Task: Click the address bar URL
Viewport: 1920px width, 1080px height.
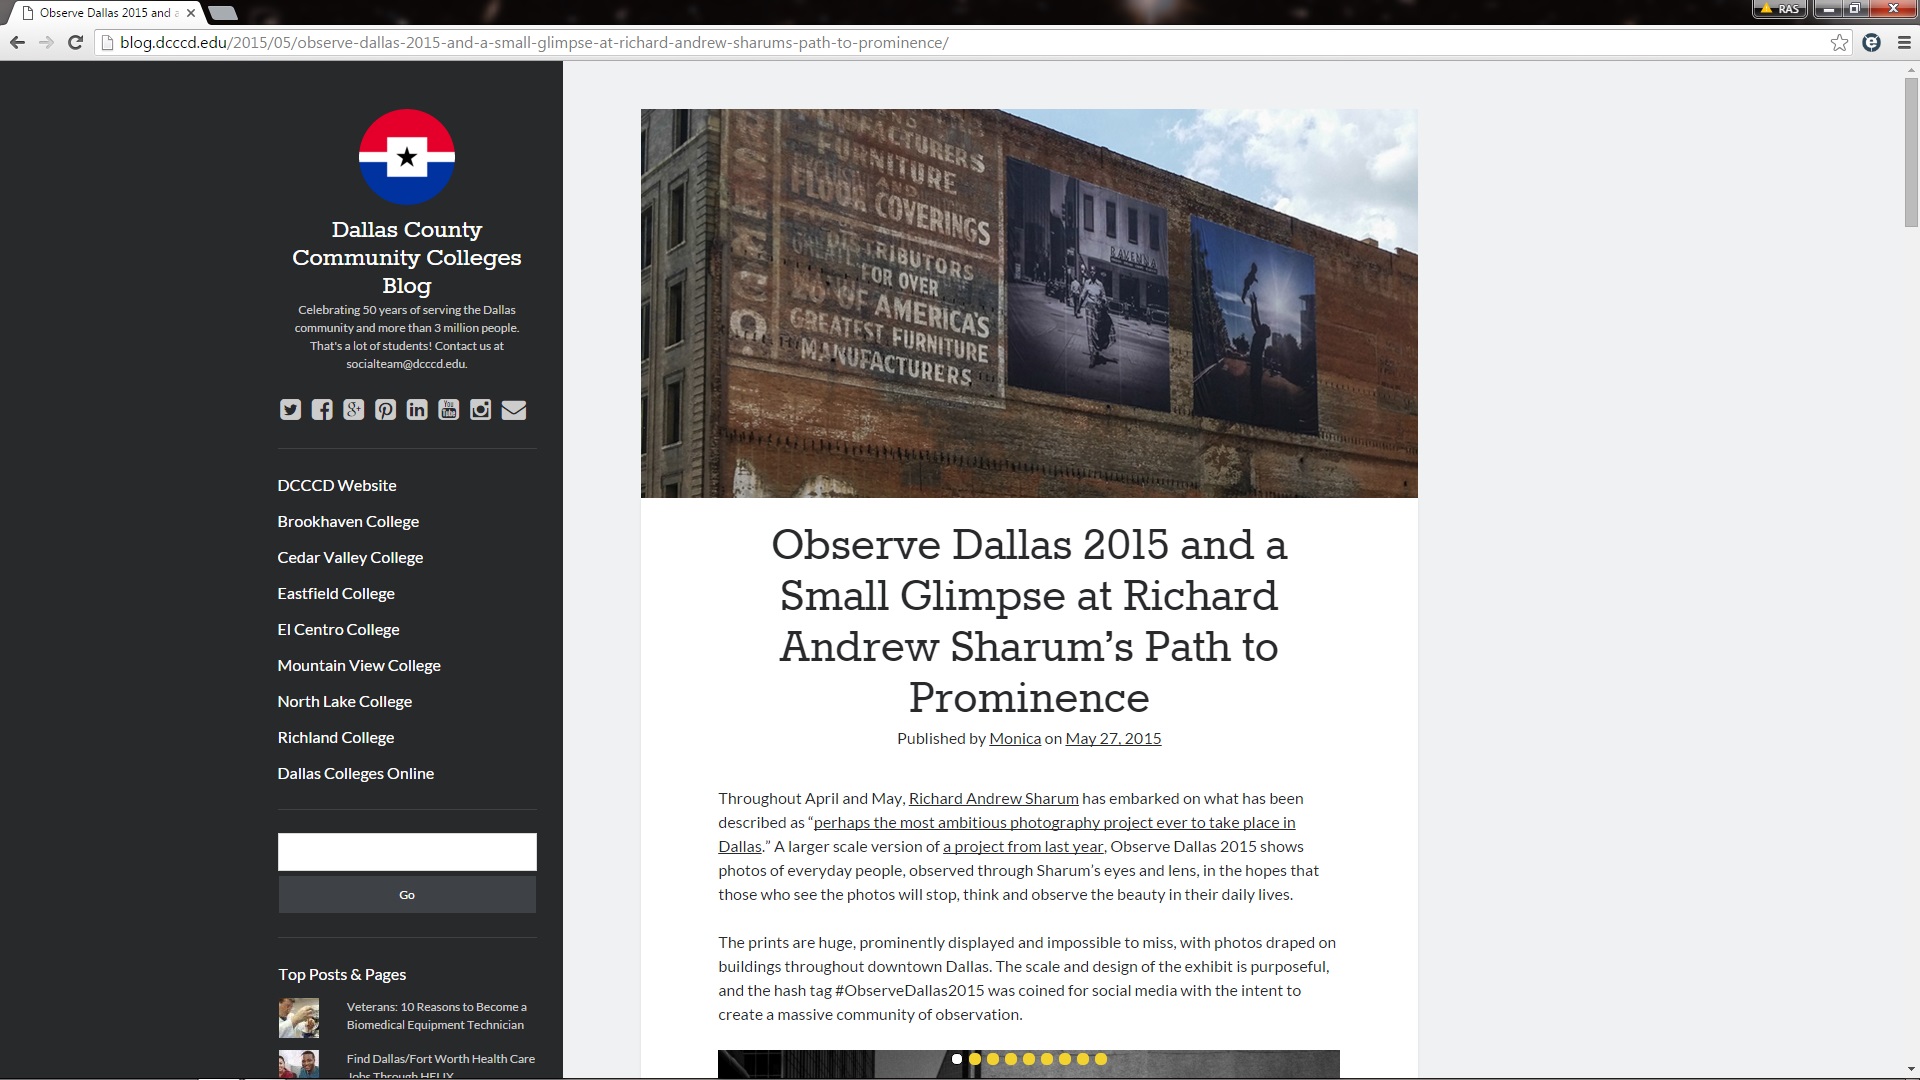Action: point(534,42)
